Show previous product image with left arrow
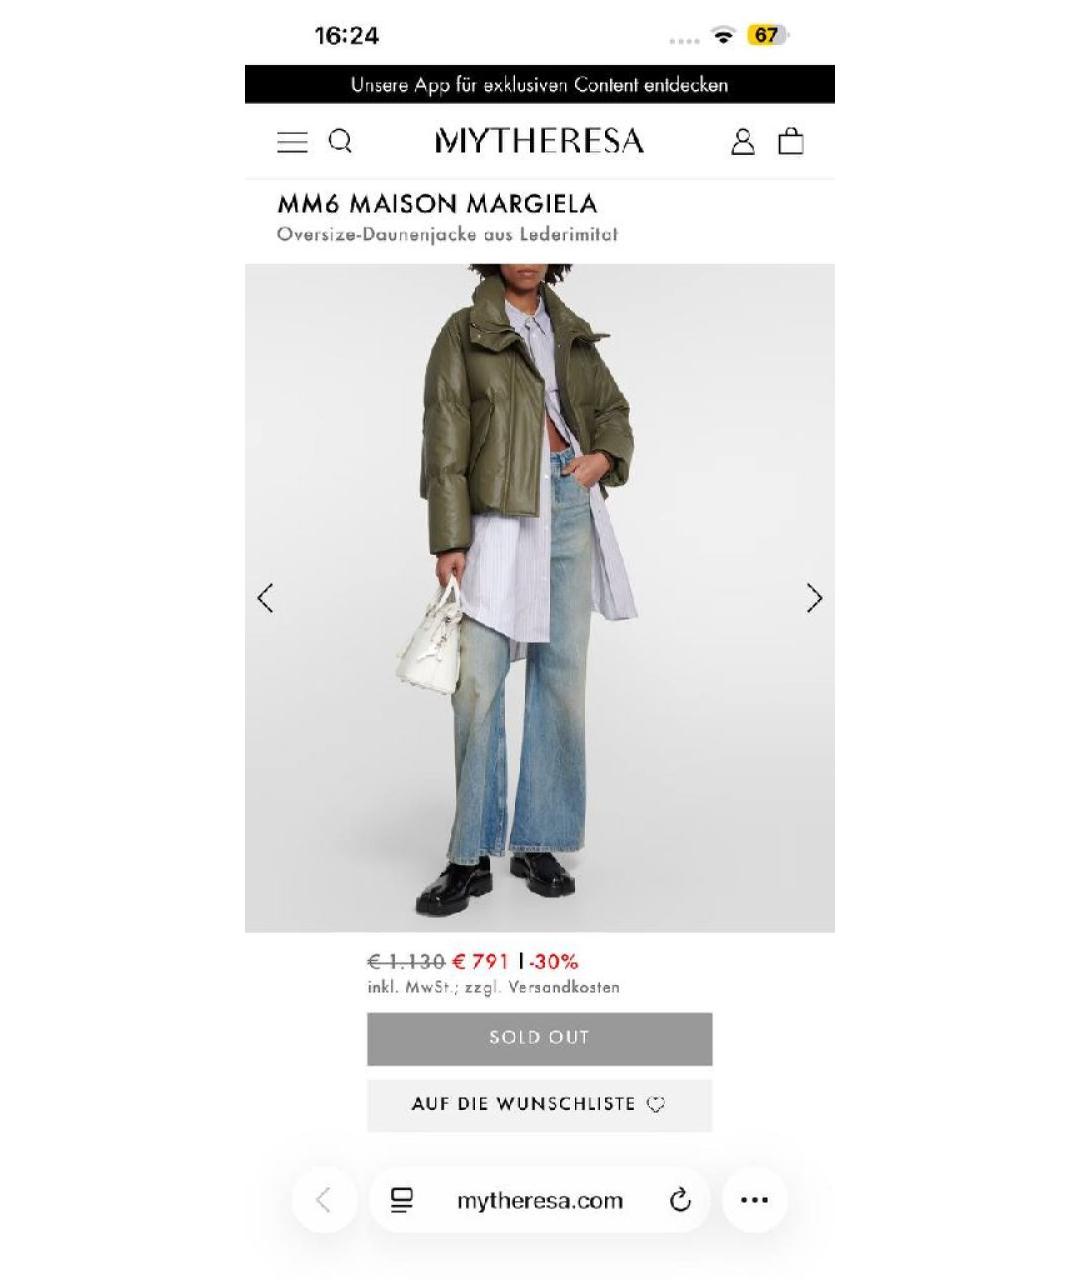 click(265, 598)
